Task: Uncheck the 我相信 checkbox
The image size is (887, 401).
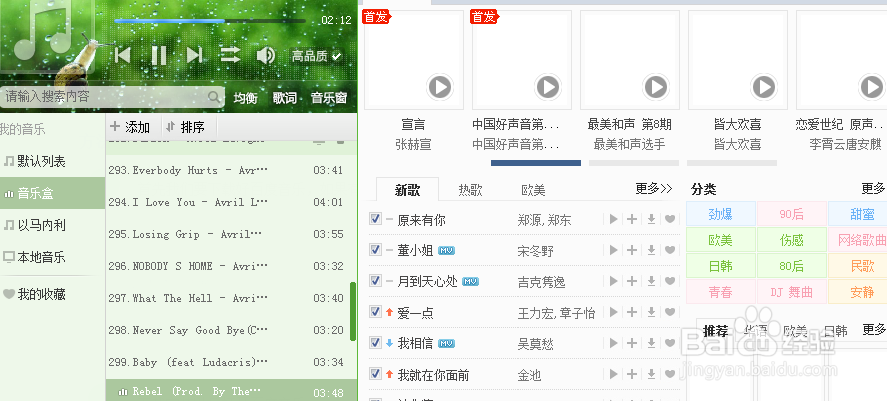Action: (x=375, y=343)
